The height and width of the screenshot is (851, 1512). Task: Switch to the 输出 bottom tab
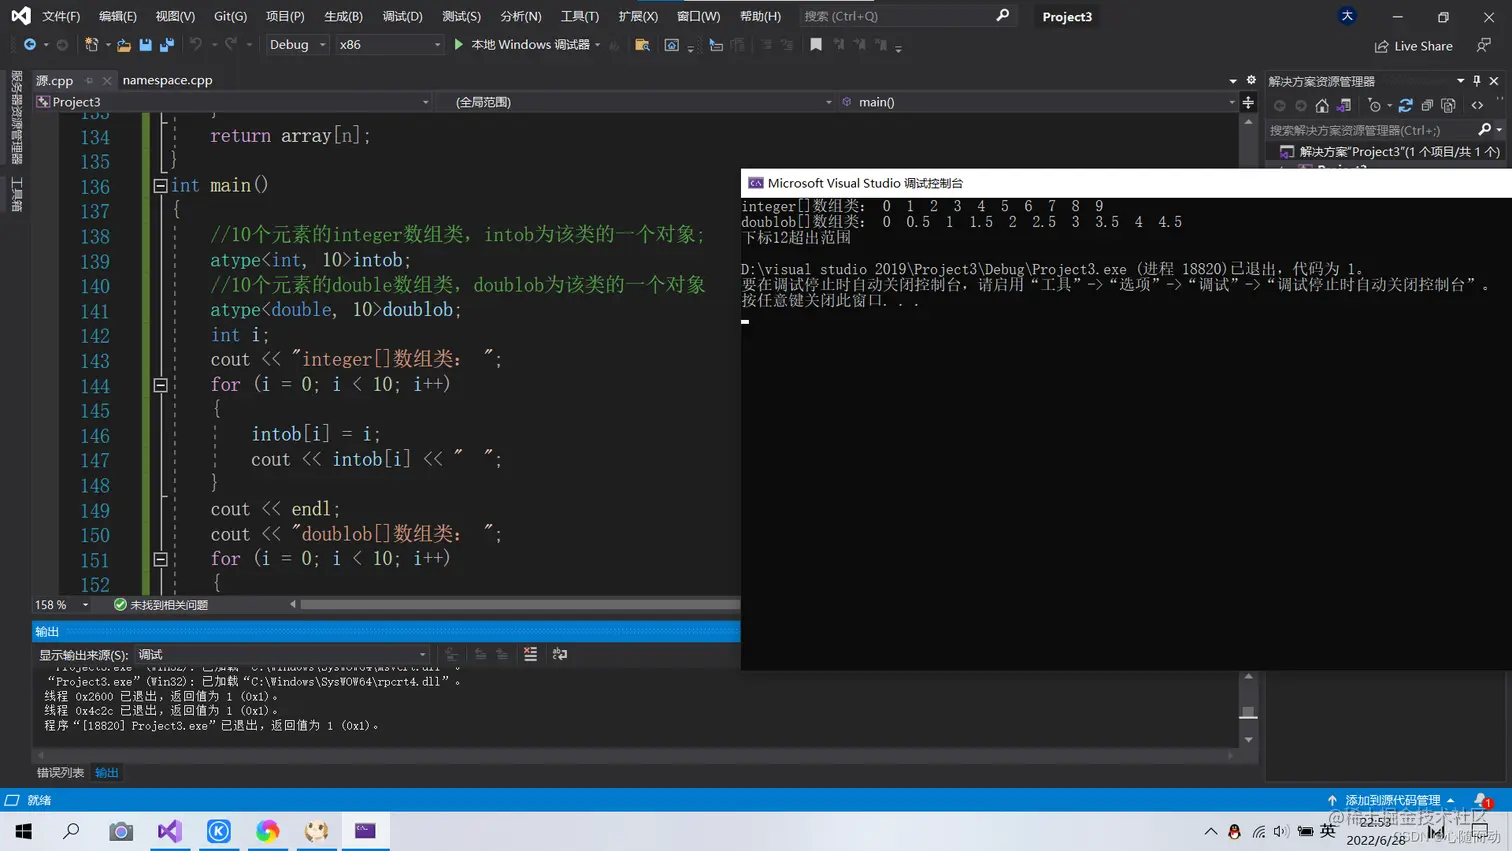tap(107, 773)
